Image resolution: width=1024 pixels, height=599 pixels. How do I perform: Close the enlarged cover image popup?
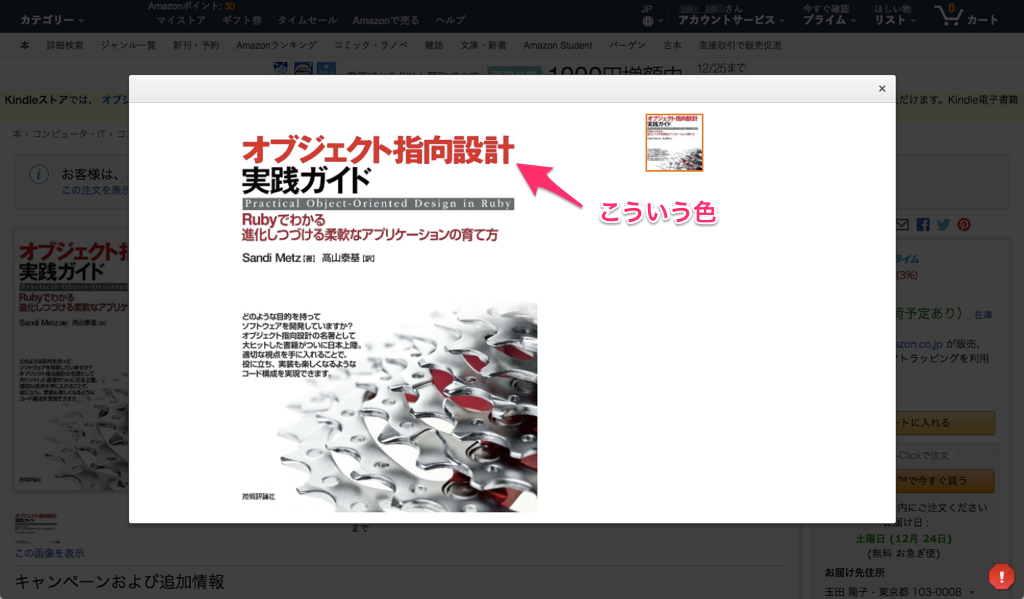[x=882, y=89]
